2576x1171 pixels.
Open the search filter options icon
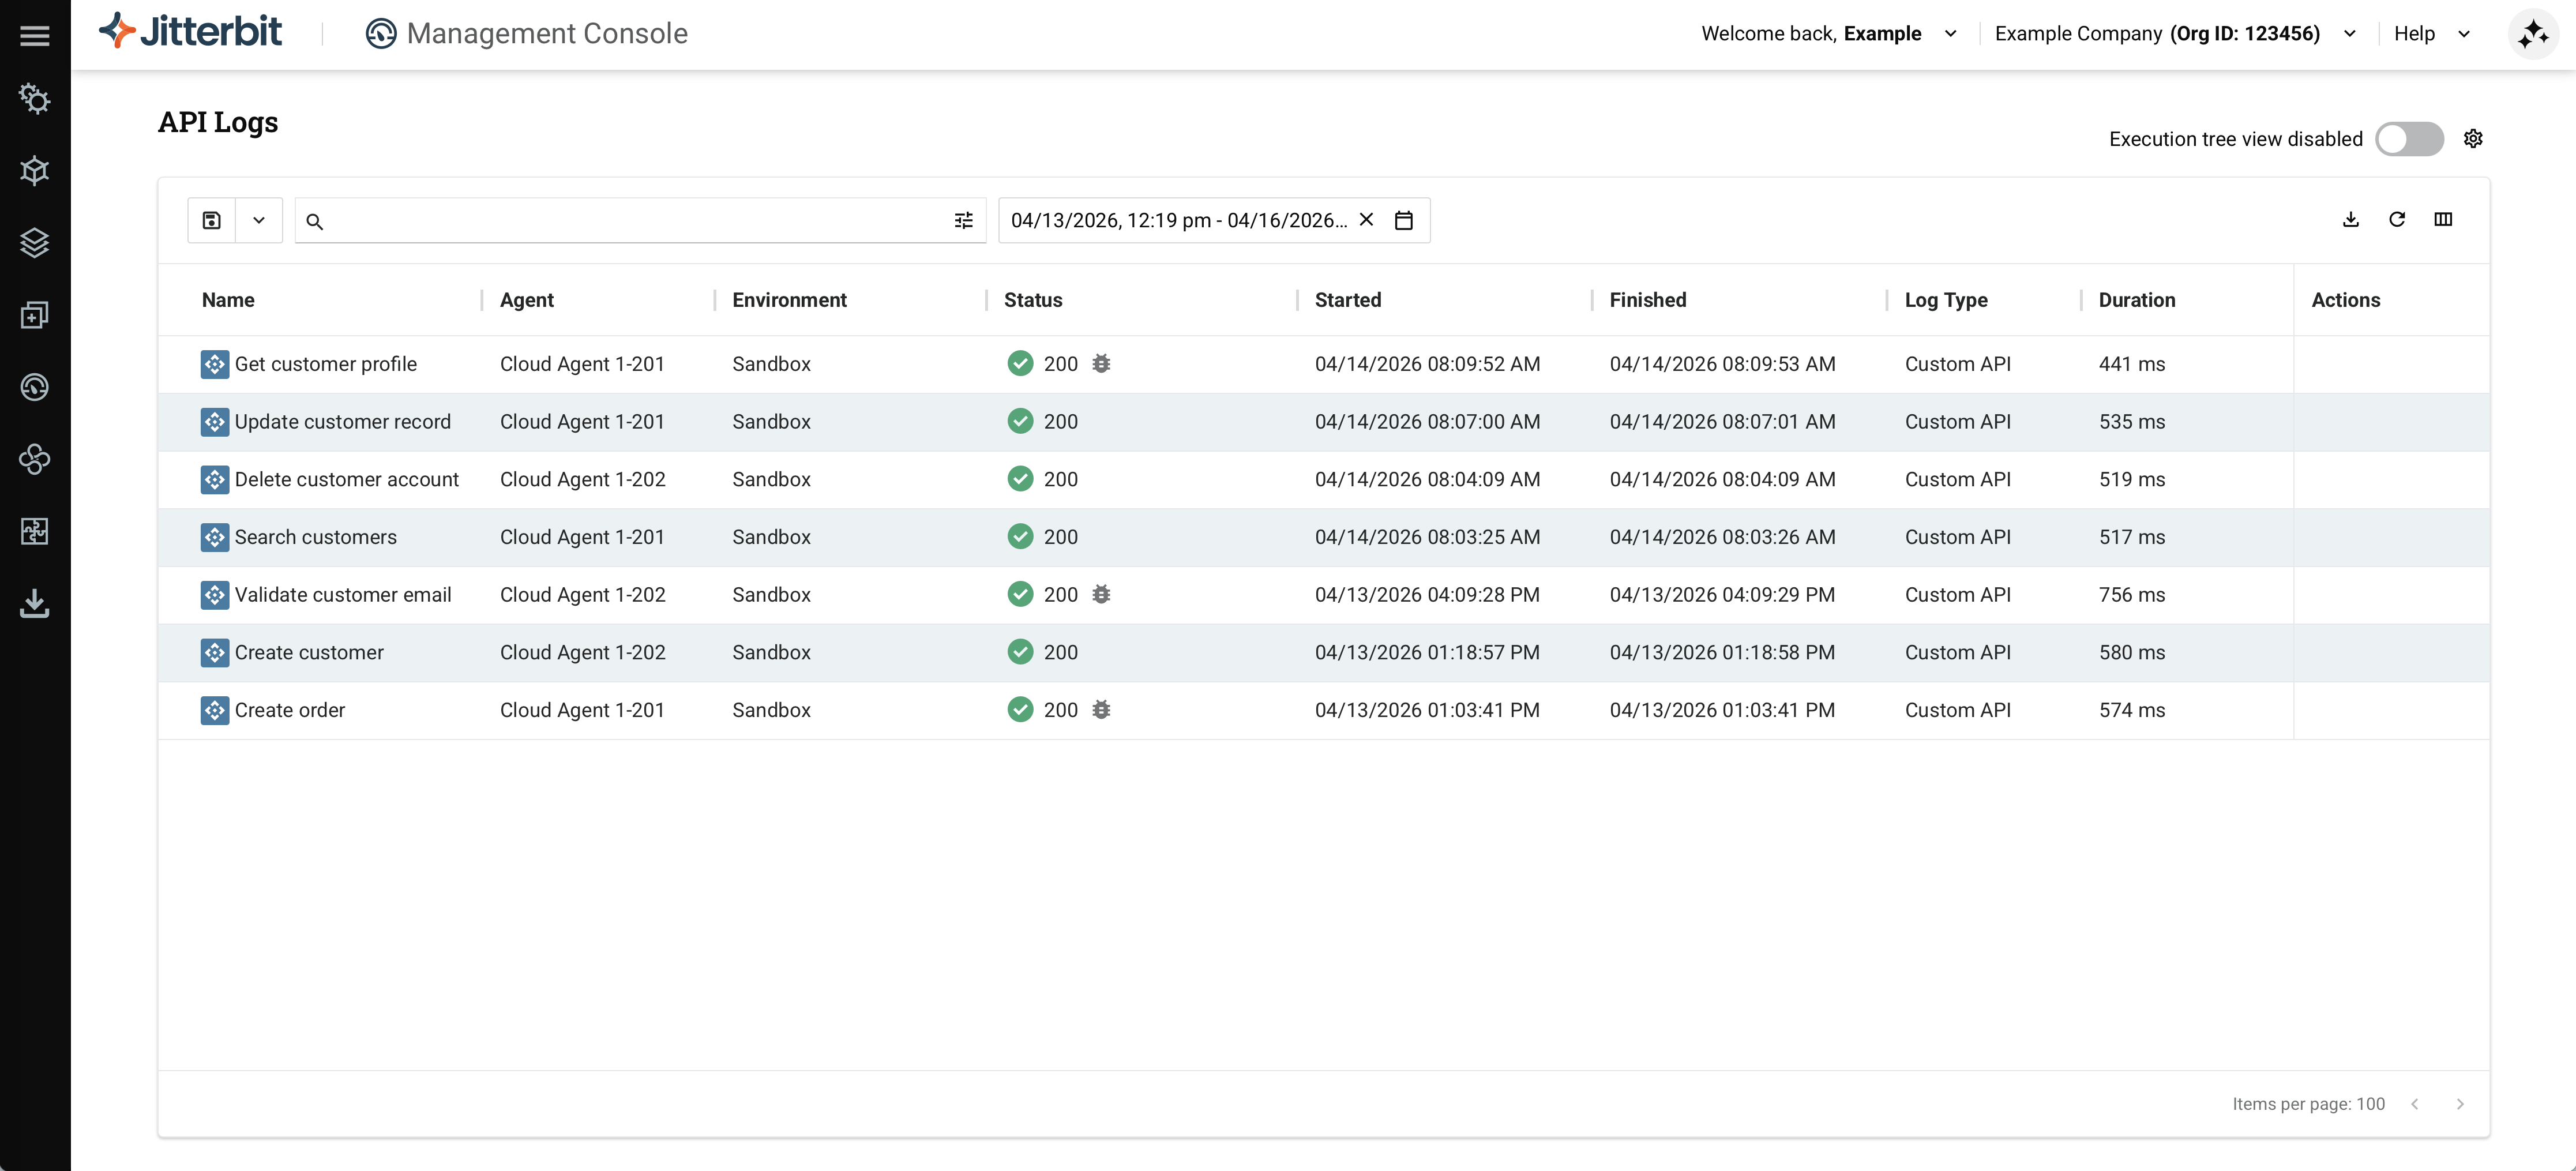(963, 220)
